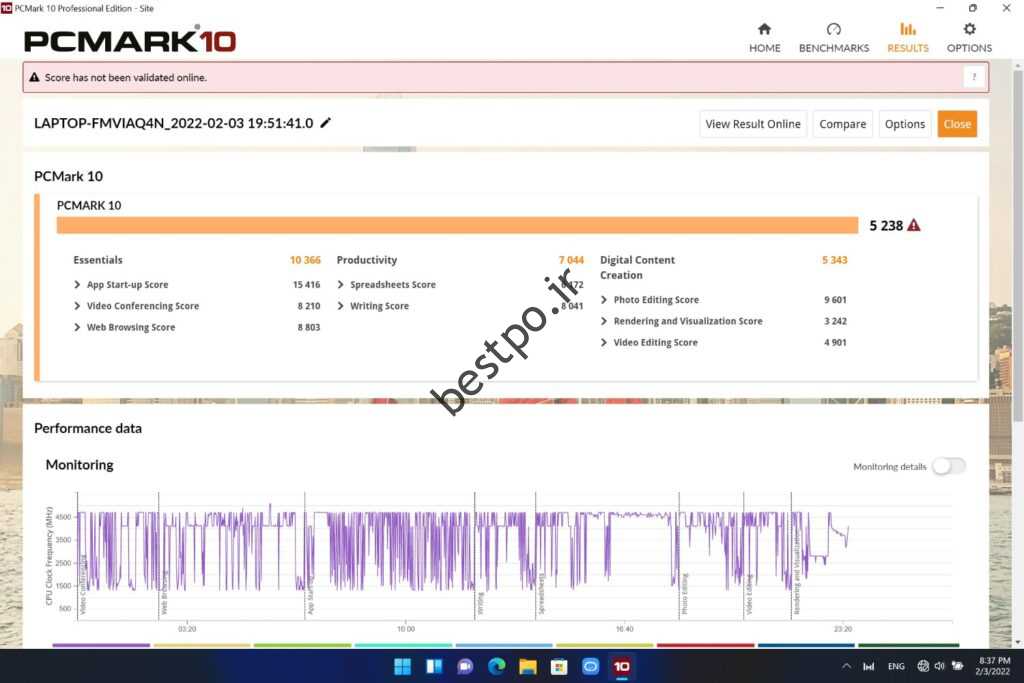This screenshot has height=683, width=1024.
Task: Open the clock and date showing 8:37 PM
Action: point(993,666)
